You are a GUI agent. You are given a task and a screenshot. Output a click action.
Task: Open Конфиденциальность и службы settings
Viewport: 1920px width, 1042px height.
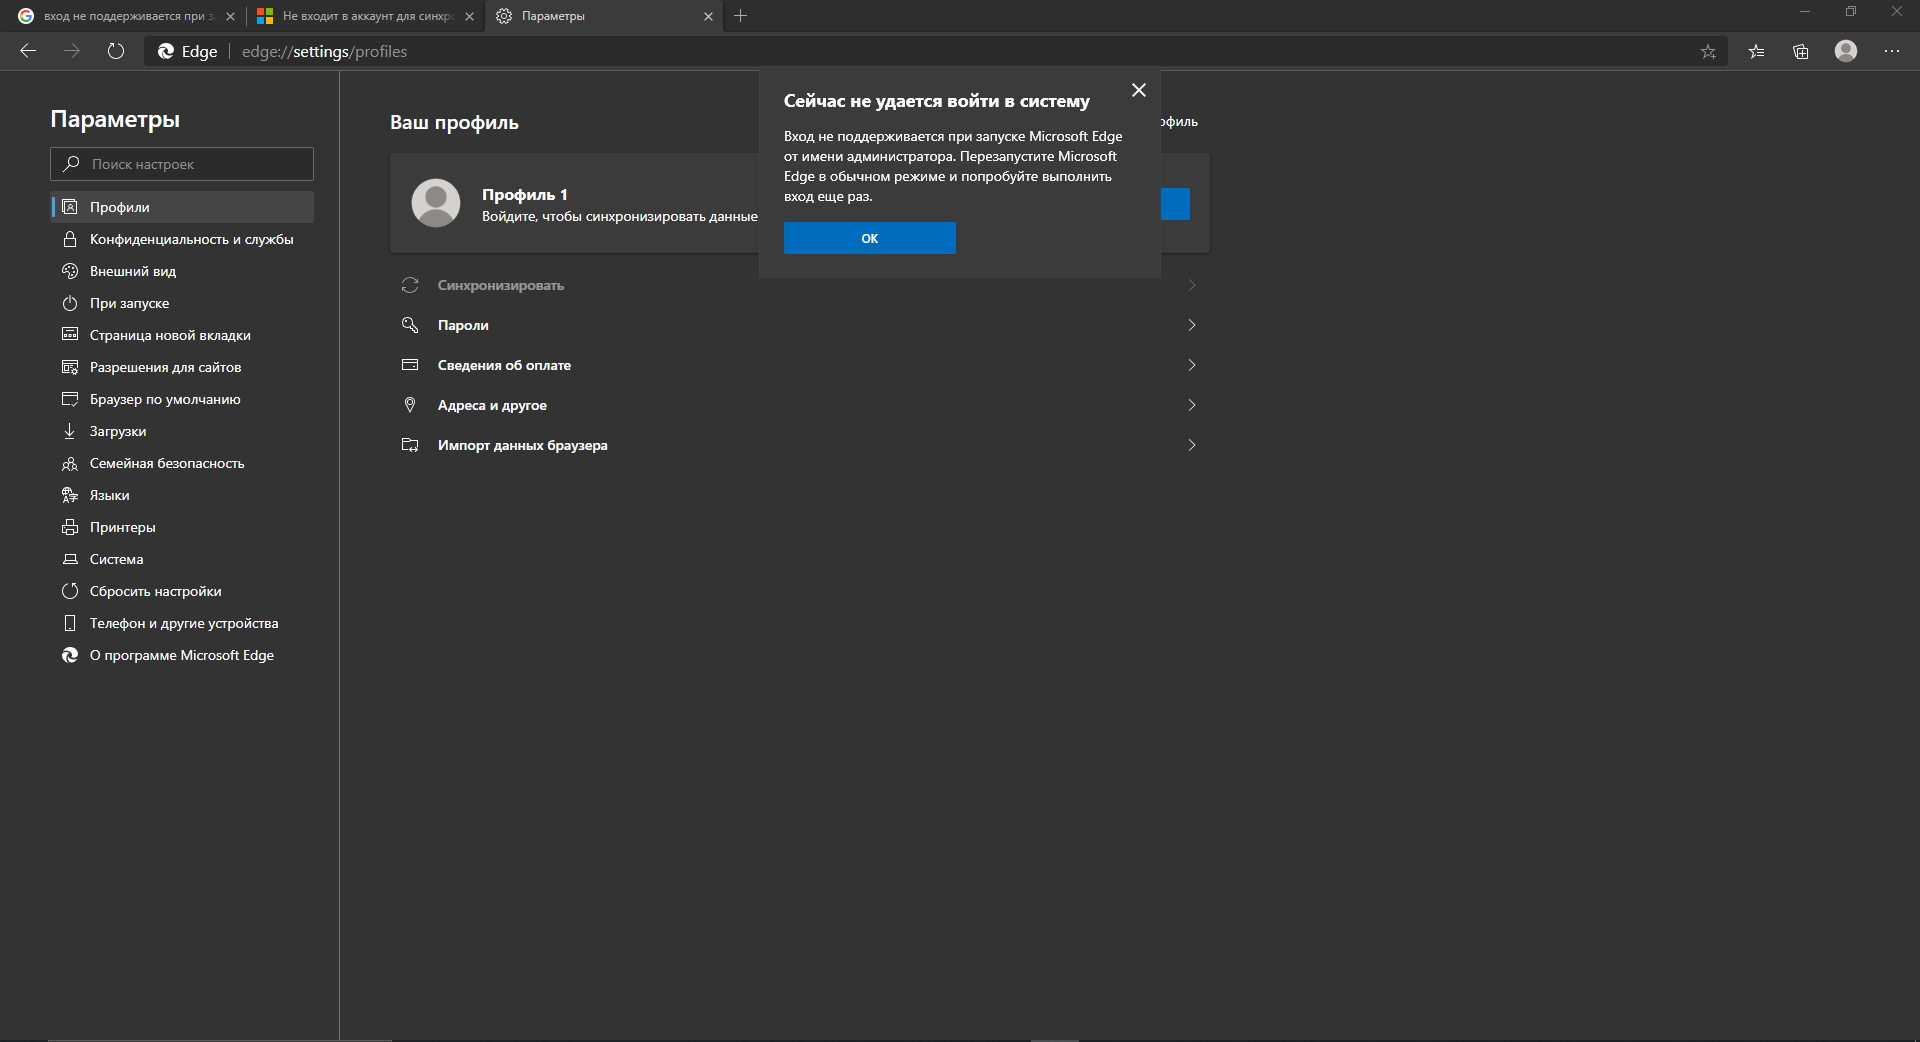click(x=182, y=239)
